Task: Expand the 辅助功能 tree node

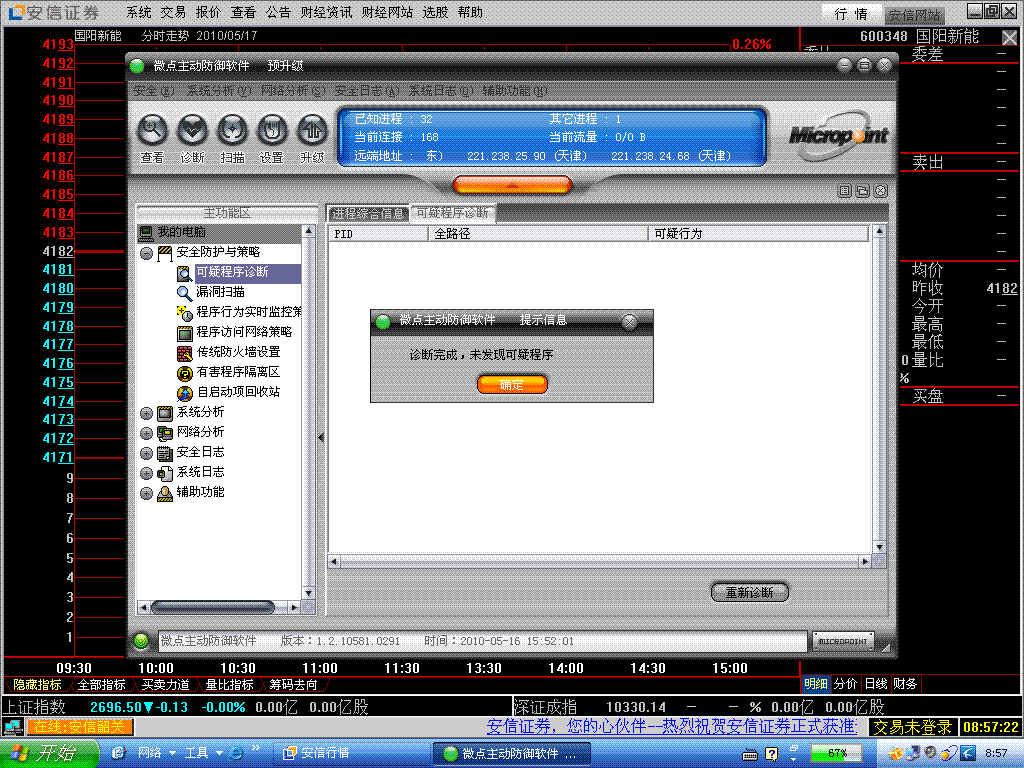Action: [x=146, y=493]
